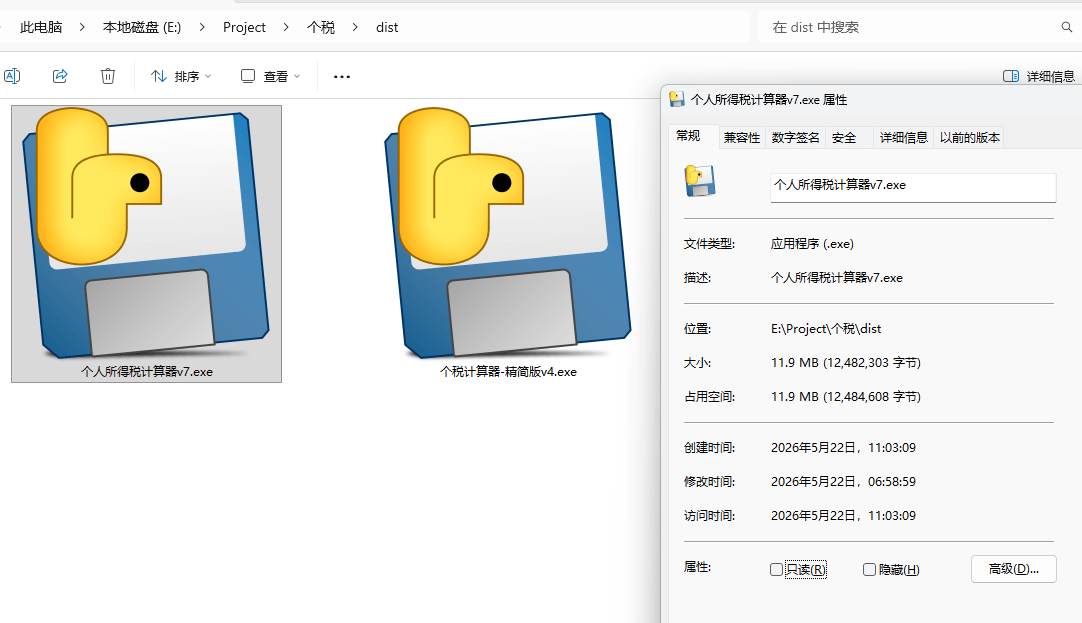Go to 此电脑 in breadcrumb
Viewport: 1082px width, 623px height.
(x=41, y=28)
